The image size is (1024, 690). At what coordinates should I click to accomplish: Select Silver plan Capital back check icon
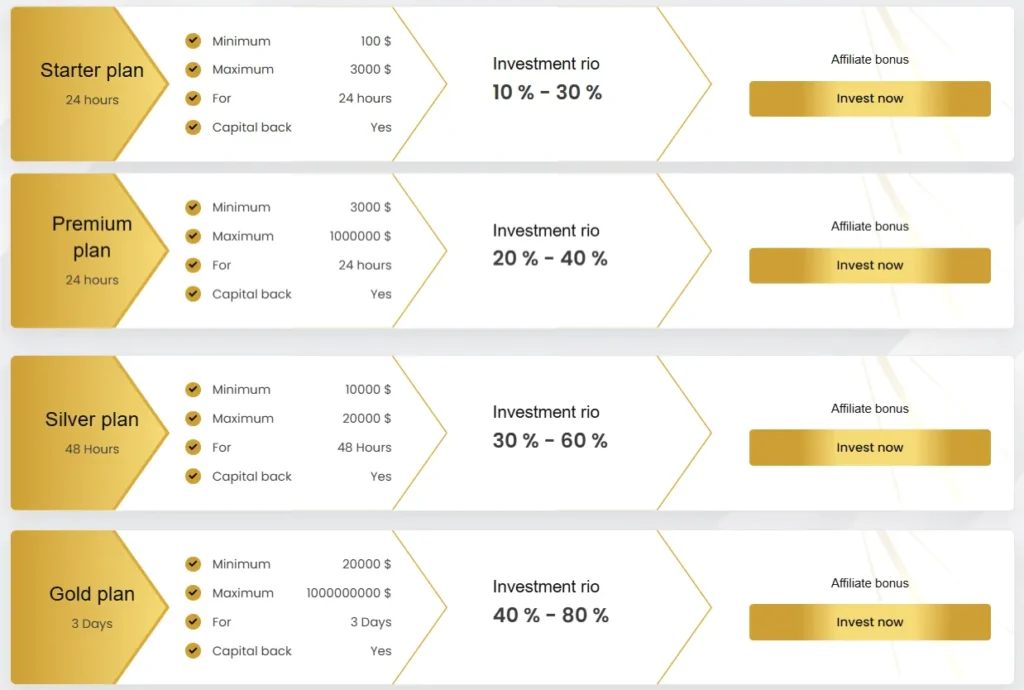[x=193, y=476]
